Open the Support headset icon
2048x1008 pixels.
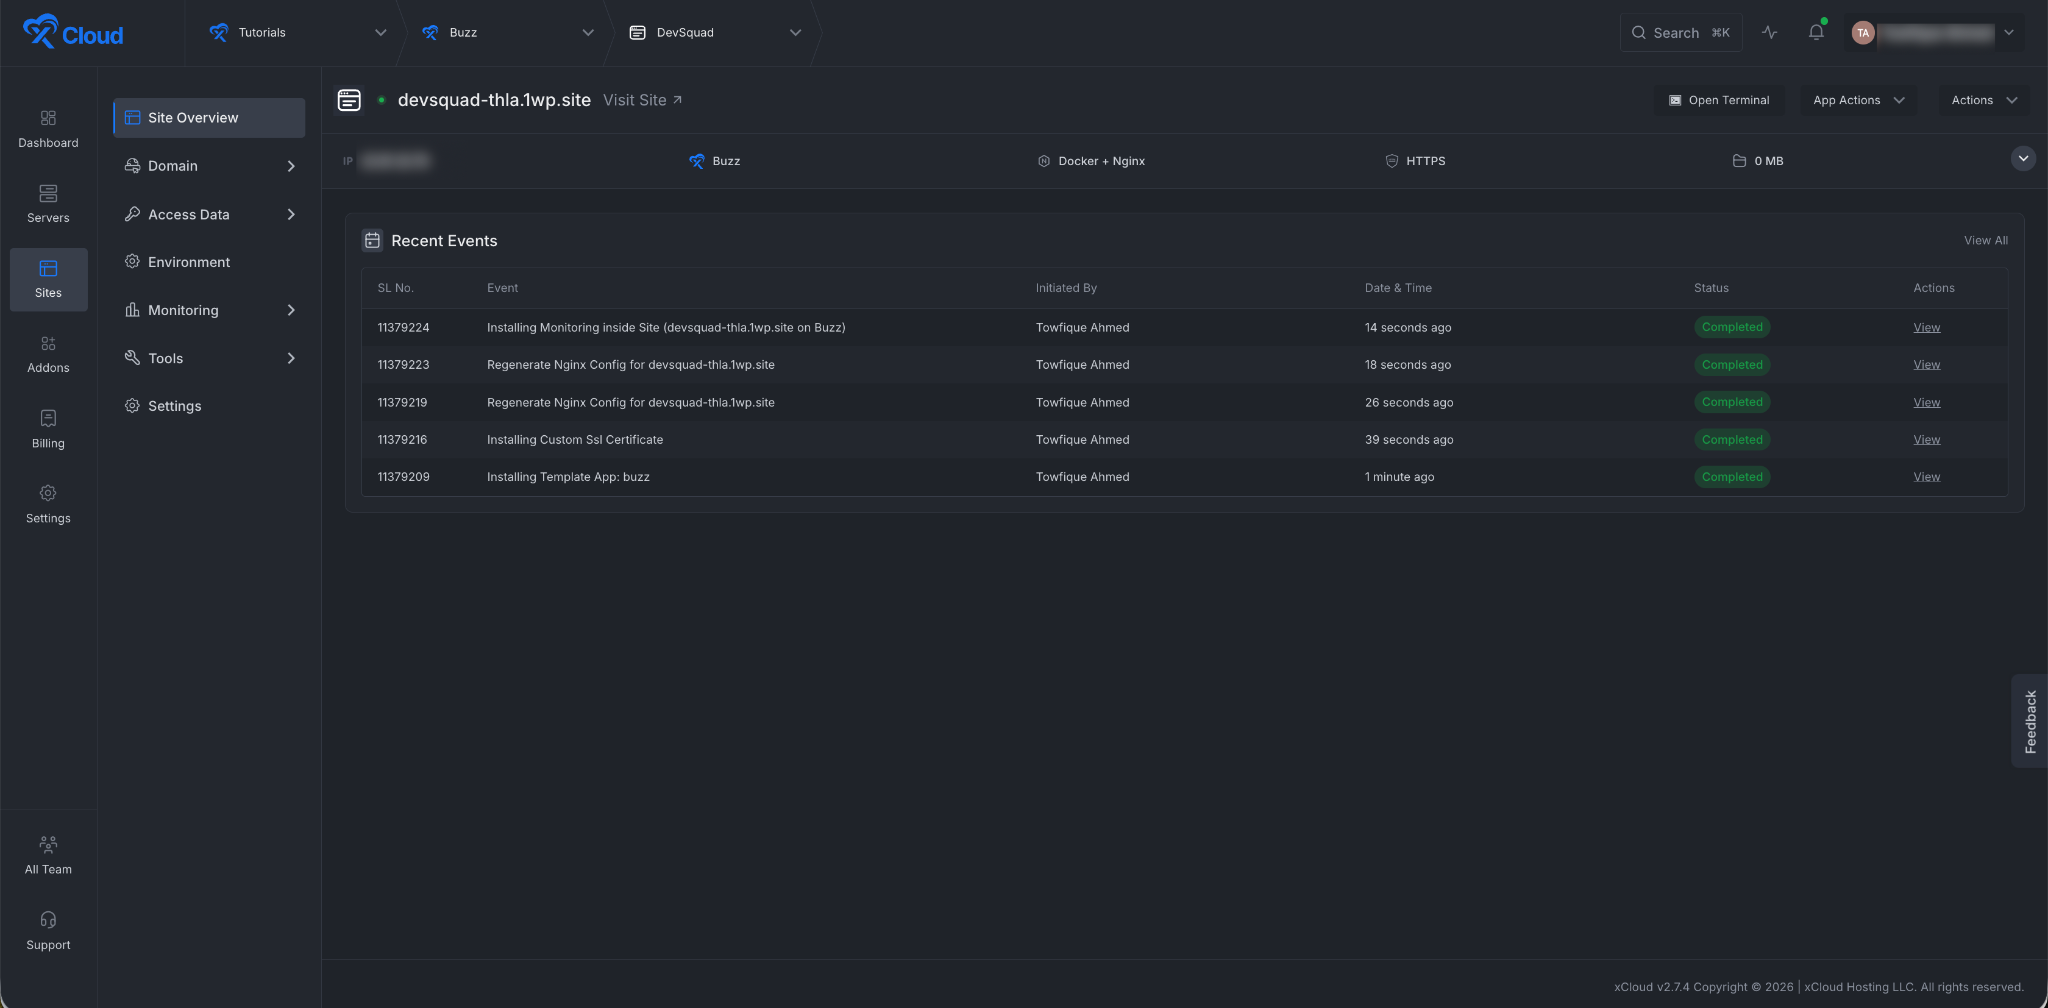click(x=48, y=920)
